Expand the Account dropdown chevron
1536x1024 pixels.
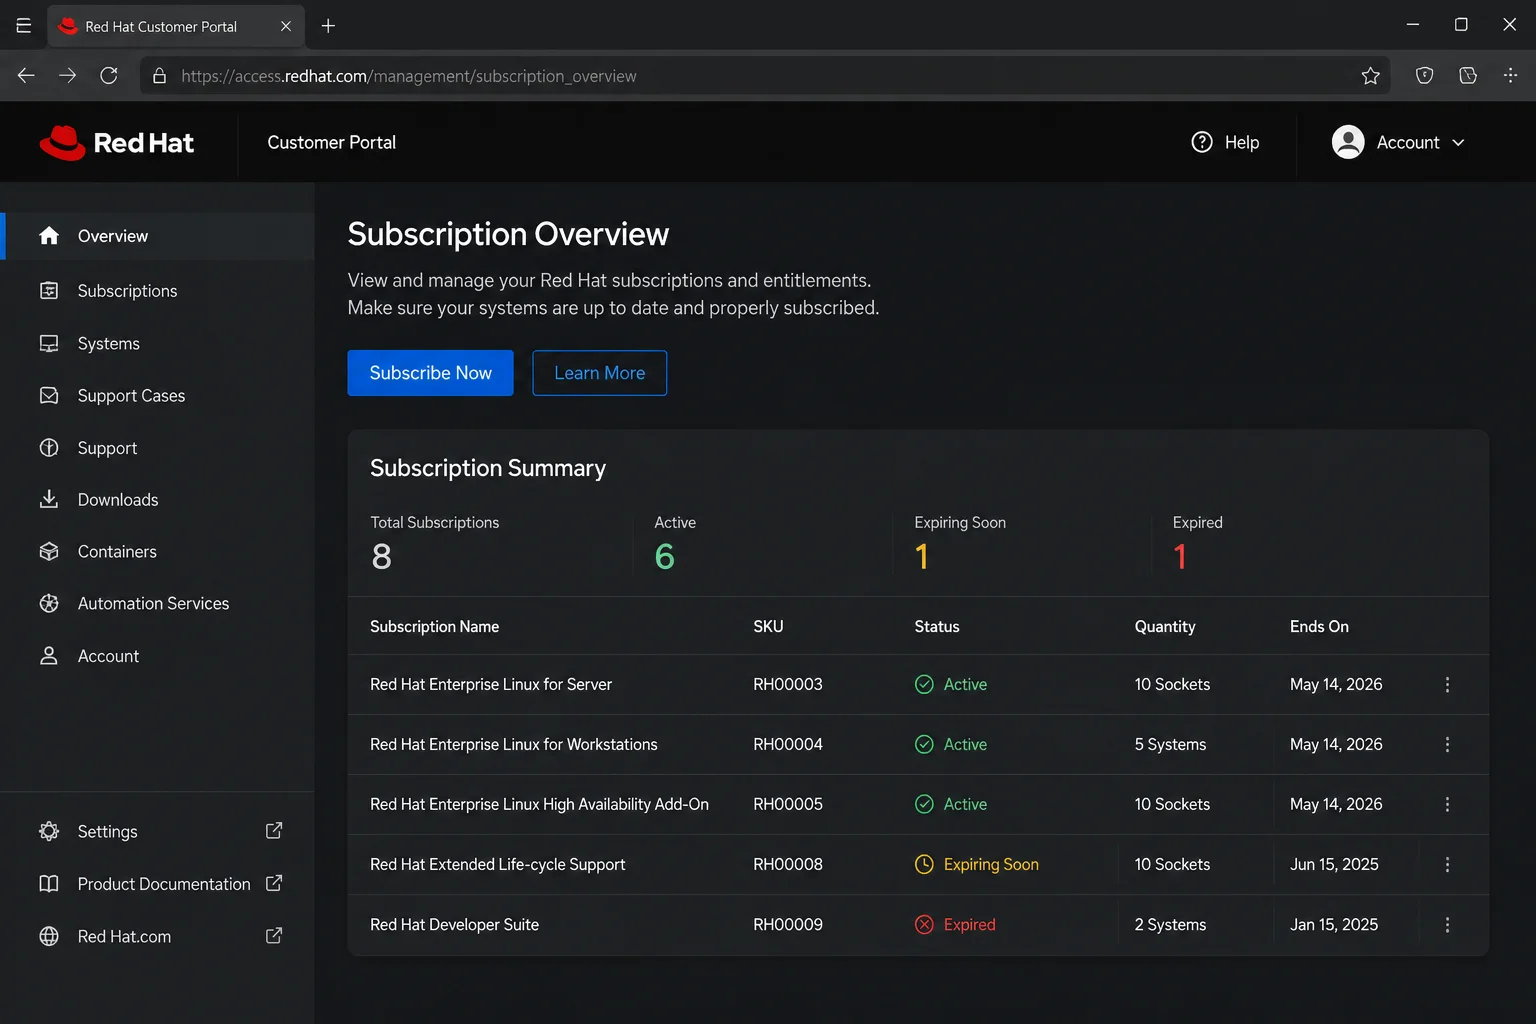pos(1458,143)
